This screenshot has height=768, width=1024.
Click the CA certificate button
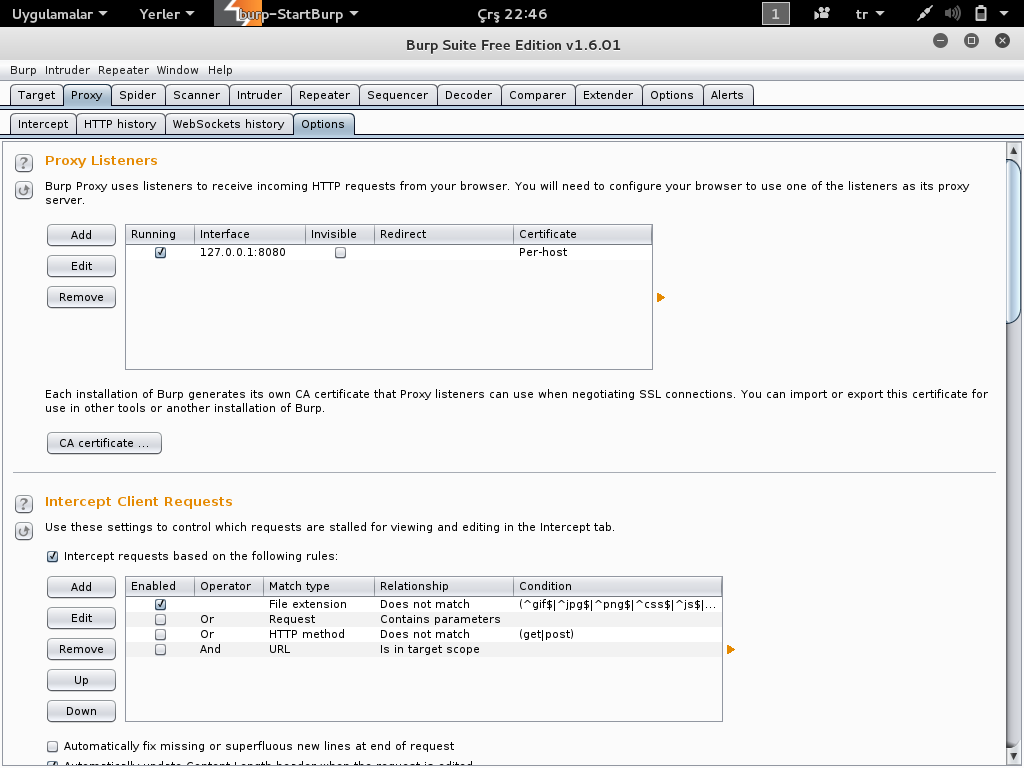point(104,443)
